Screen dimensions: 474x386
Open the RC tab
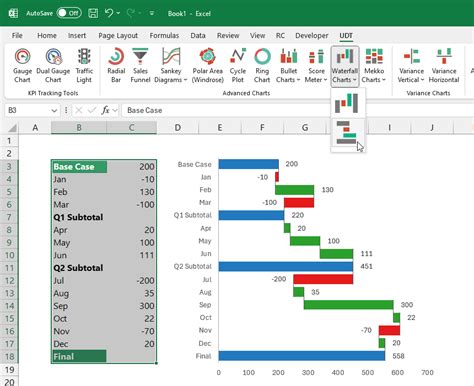(x=280, y=35)
